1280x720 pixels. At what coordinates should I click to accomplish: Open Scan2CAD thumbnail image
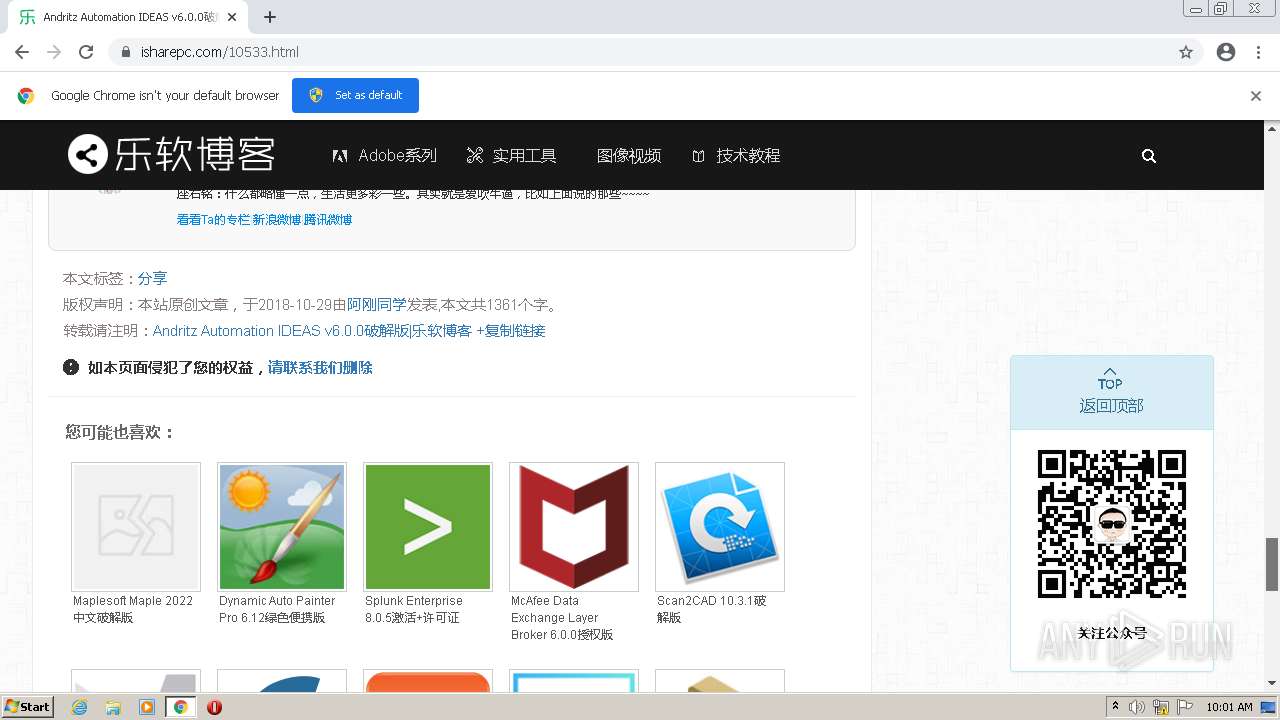720,527
